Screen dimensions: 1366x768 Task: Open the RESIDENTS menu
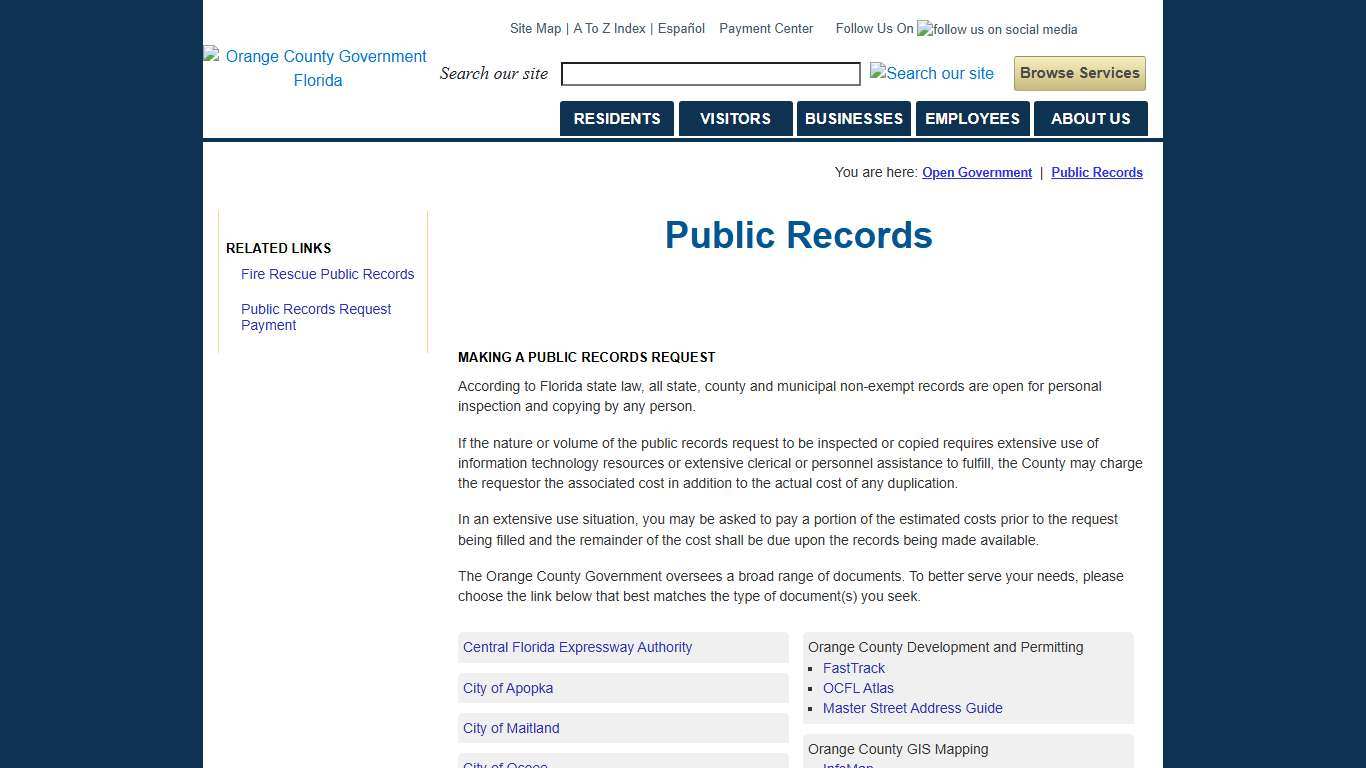(616, 118)
